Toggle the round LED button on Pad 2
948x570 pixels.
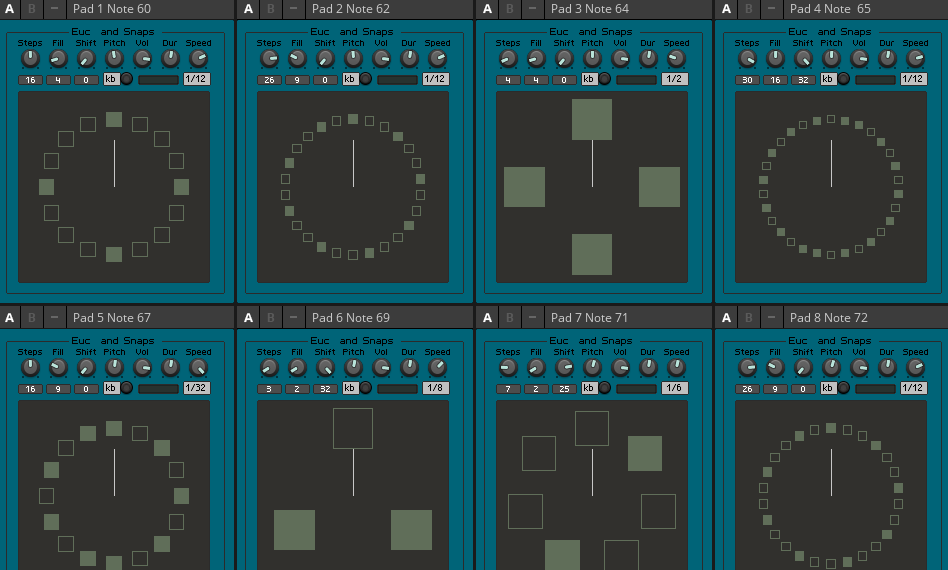[366, 79]
